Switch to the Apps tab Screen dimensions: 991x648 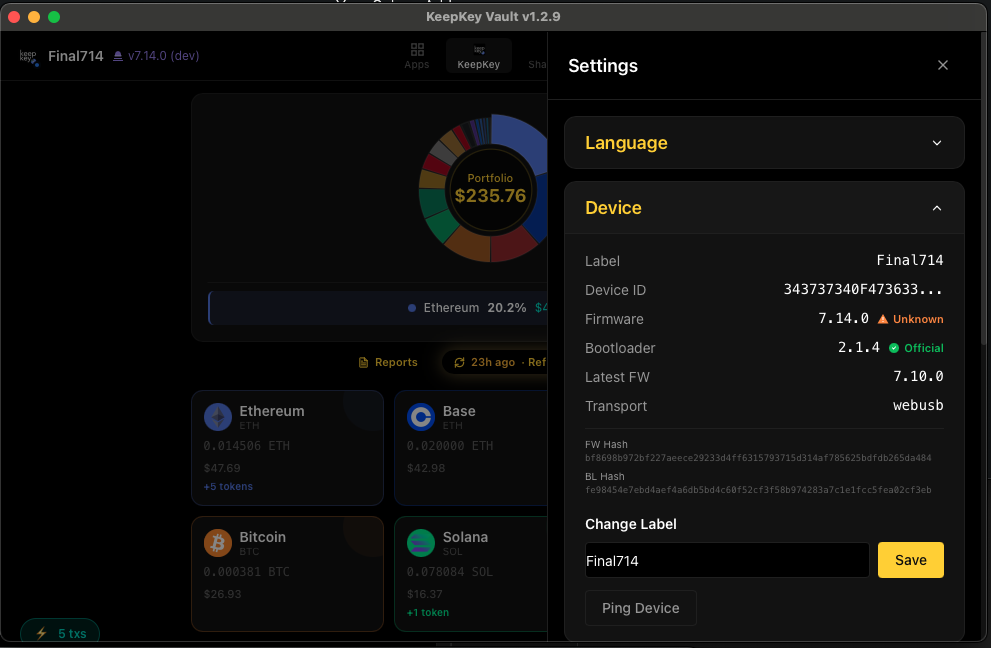417,56
